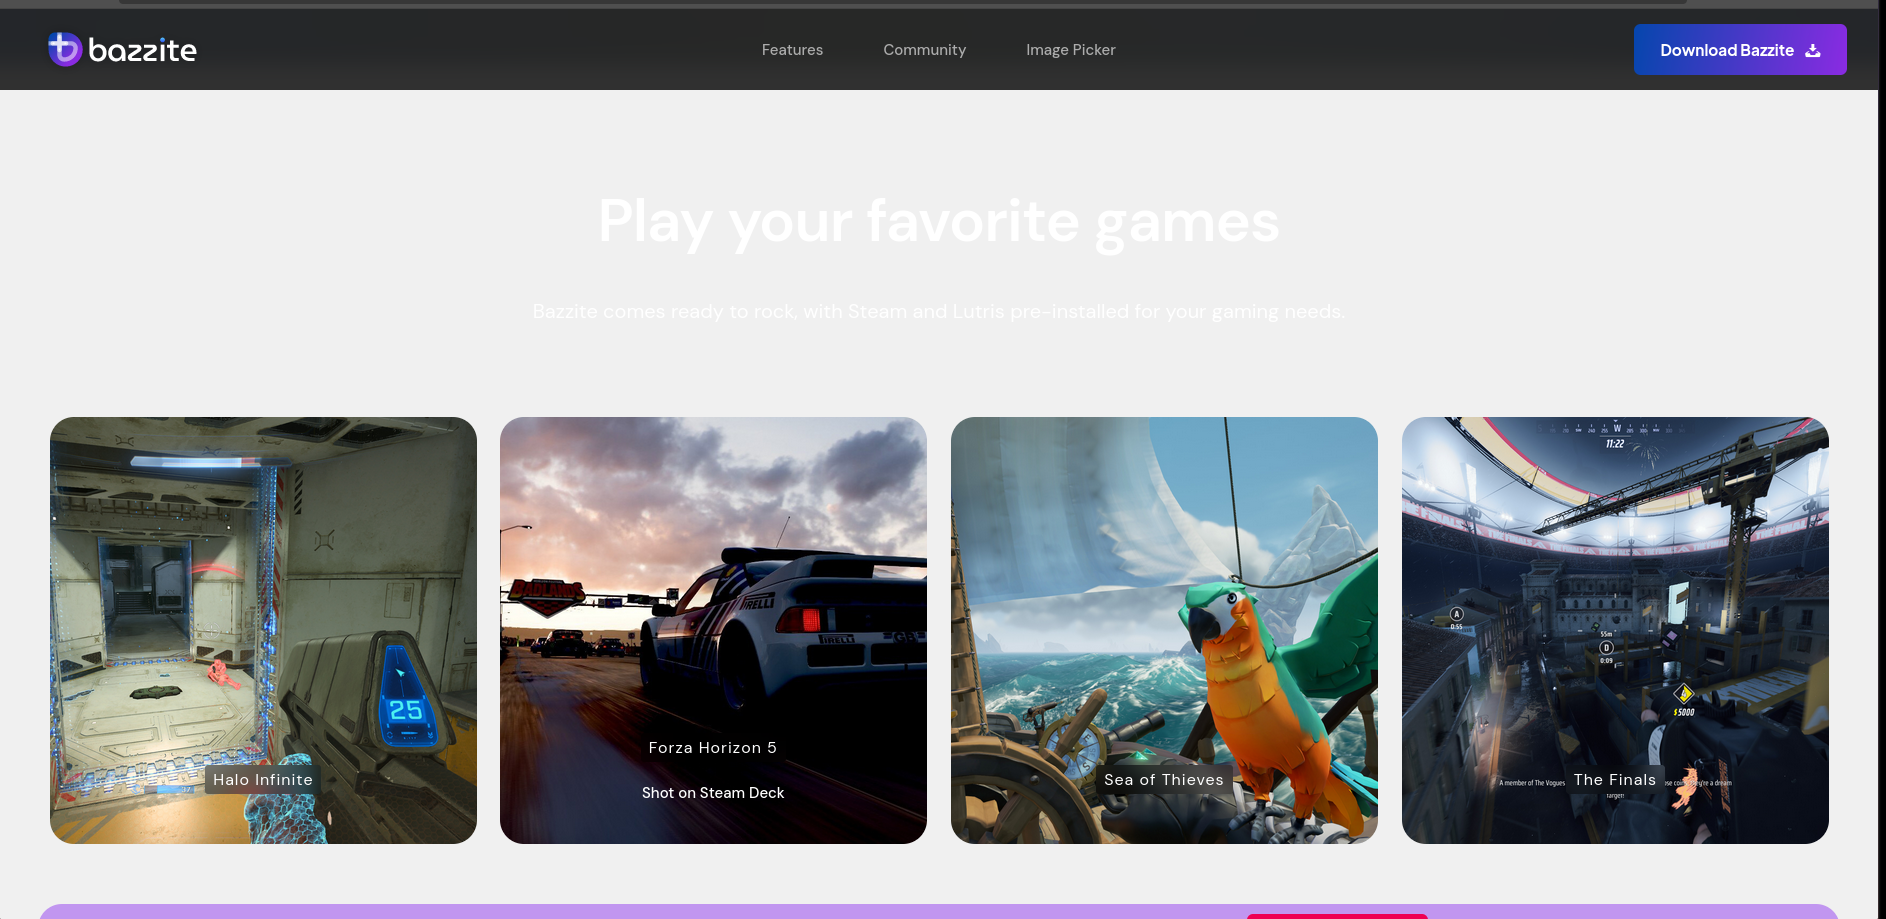The image size is (1886, 919).
Task: Click the Steam and Lutris description text
Action: pos(939,312)
